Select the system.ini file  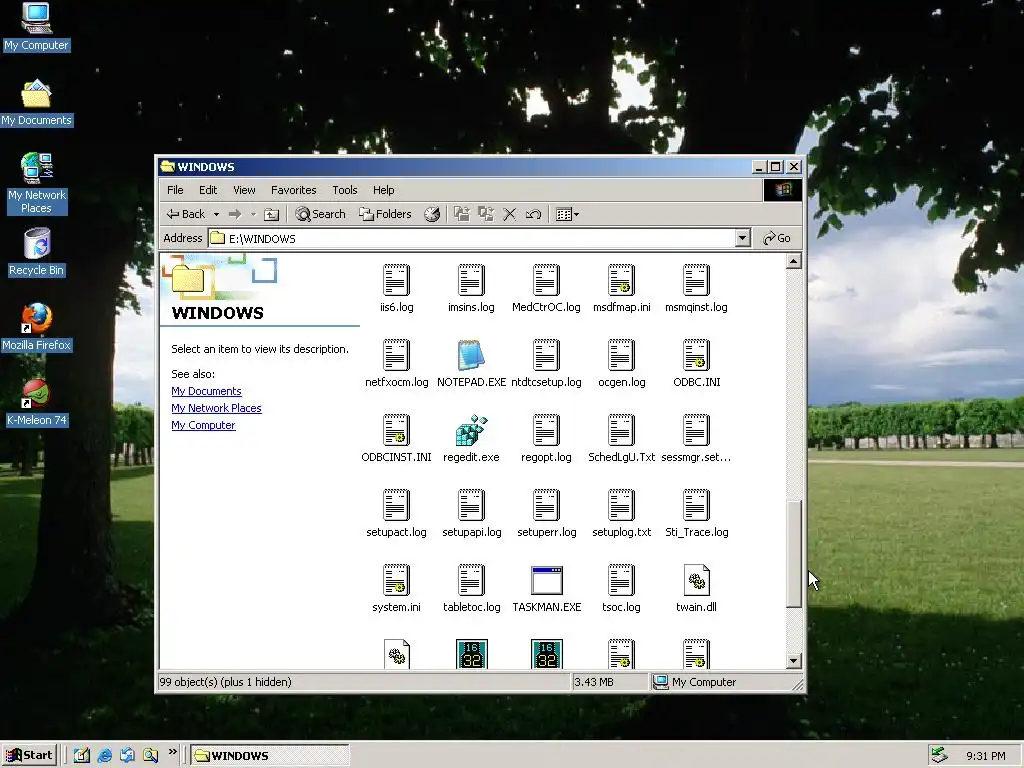pyautogui.click(x=396, y=588)
